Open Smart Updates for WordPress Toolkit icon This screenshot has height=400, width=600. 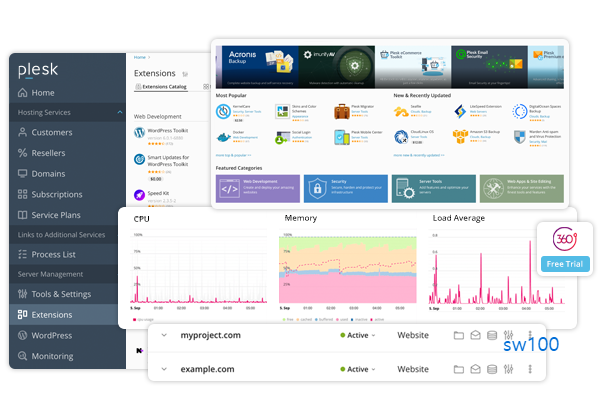(139, 159)
